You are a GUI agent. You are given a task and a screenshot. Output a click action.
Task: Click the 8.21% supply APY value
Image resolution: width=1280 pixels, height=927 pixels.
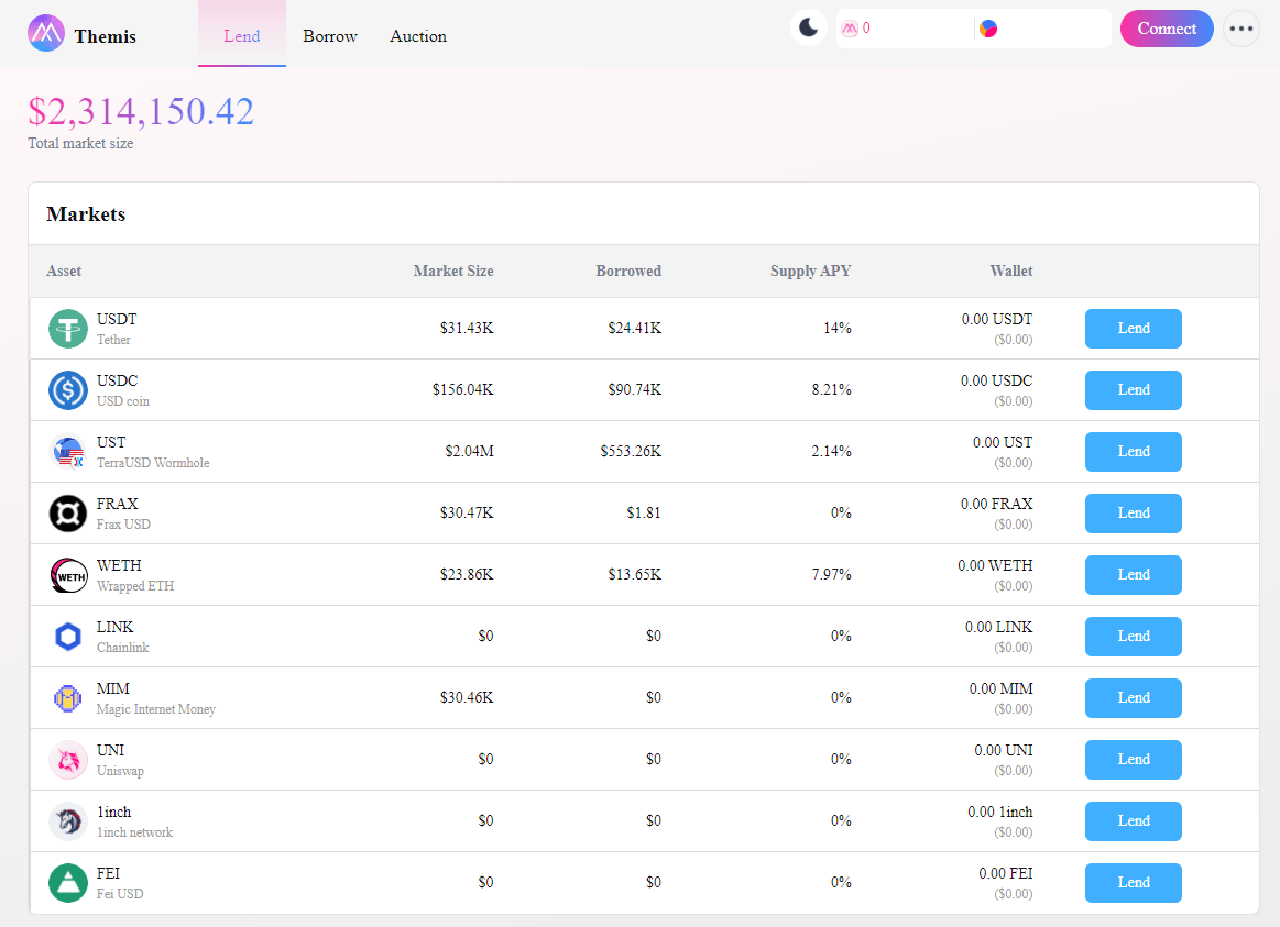[831, 390]
